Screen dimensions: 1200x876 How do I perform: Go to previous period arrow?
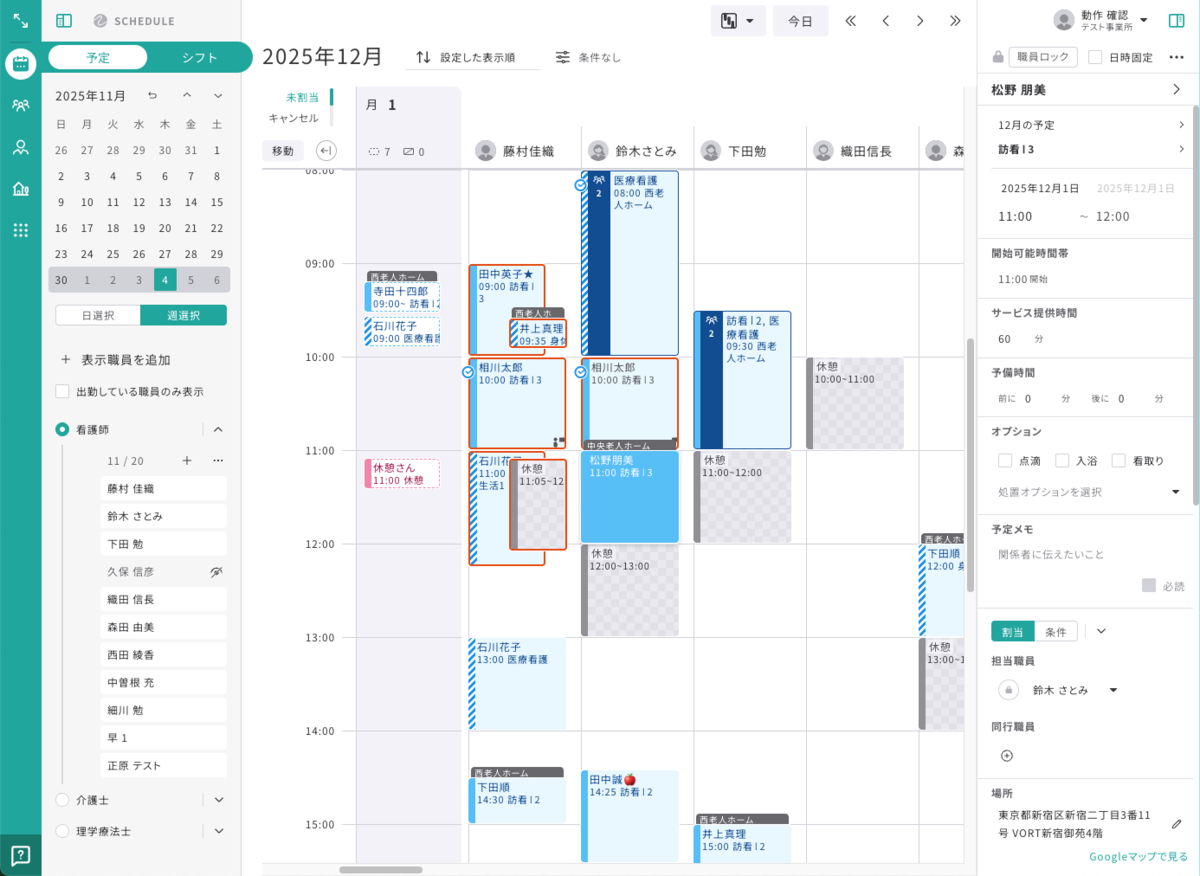pyautogui.click(x=886, y=20)
